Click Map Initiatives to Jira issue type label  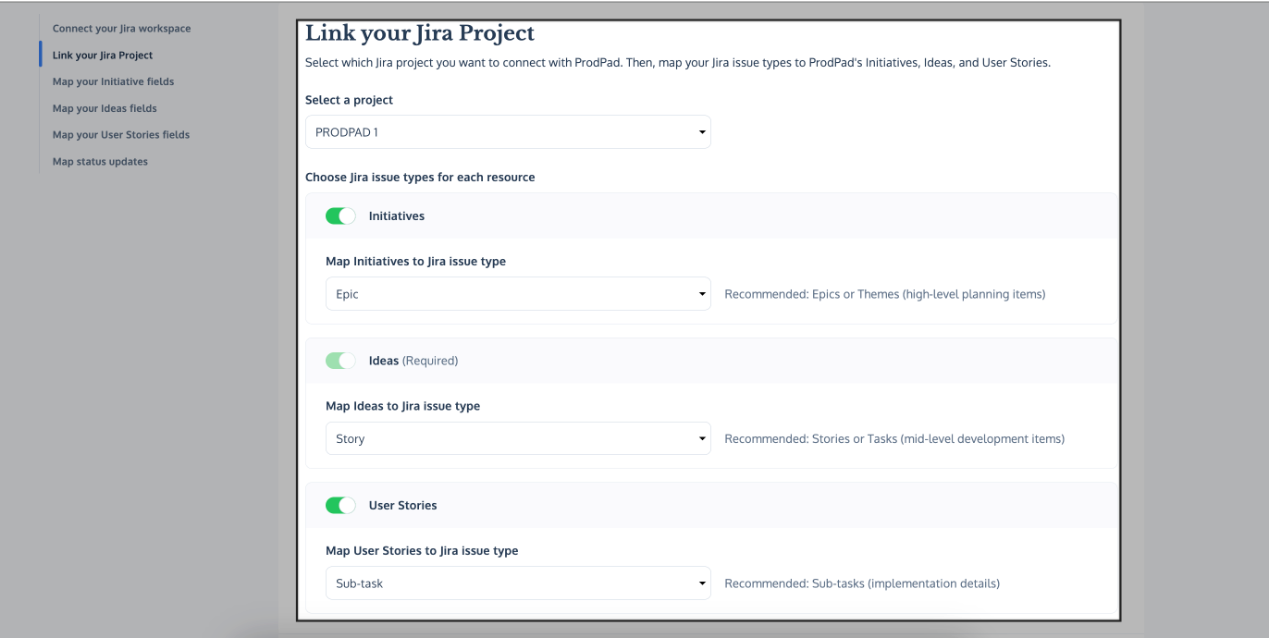point(416,262)
